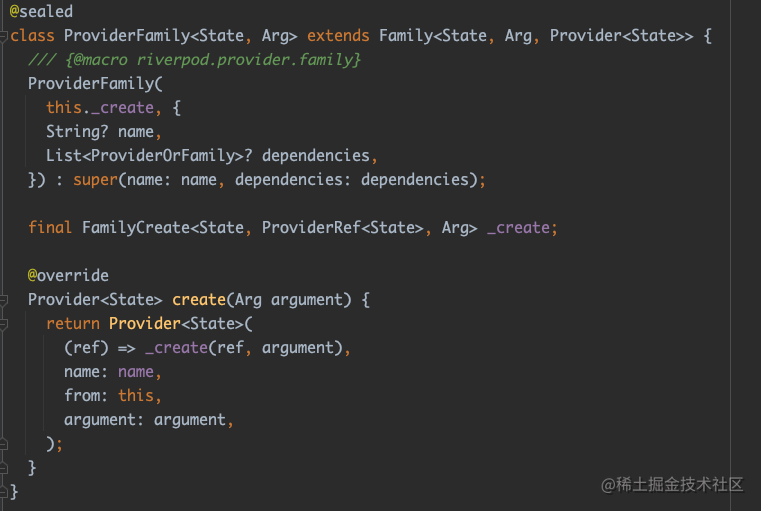
Task: Click the watermark text in the bottom corner
Action: (672, 484)
